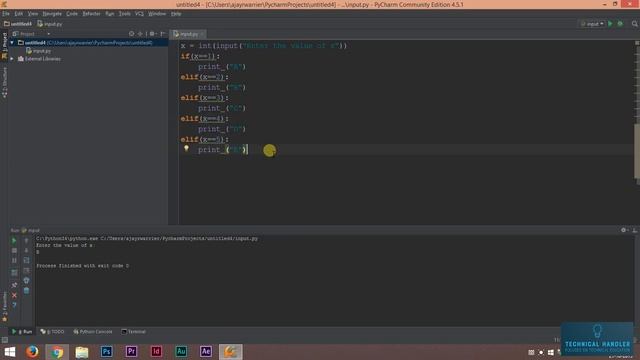This screenshot has width=640, height=360.
Task: Restore layout icon in Run panel
Action: (14, 272)
